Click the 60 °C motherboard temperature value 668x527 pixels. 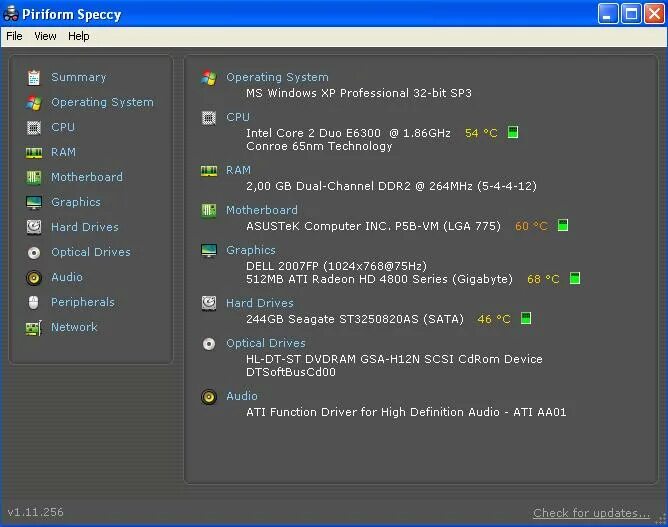pyautogui.click(x=531, y=226)
